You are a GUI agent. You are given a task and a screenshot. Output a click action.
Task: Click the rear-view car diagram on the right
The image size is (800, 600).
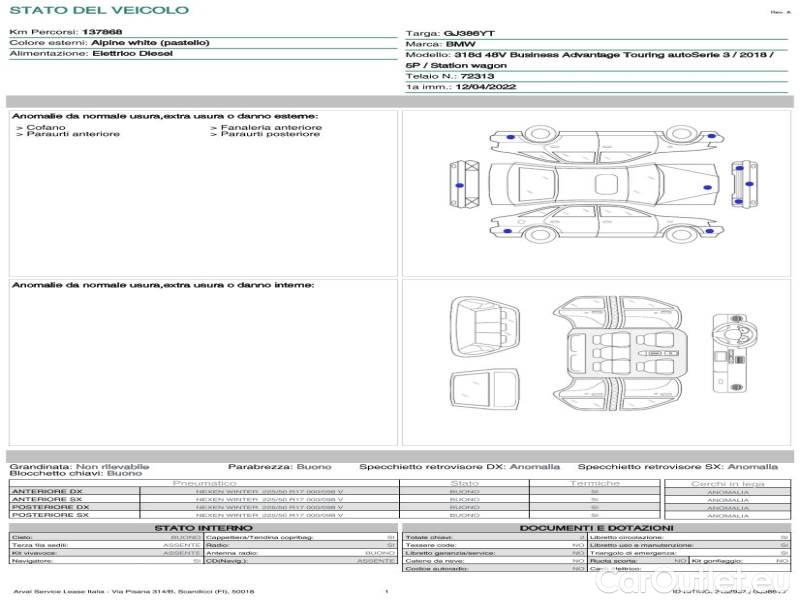[743, 180]
